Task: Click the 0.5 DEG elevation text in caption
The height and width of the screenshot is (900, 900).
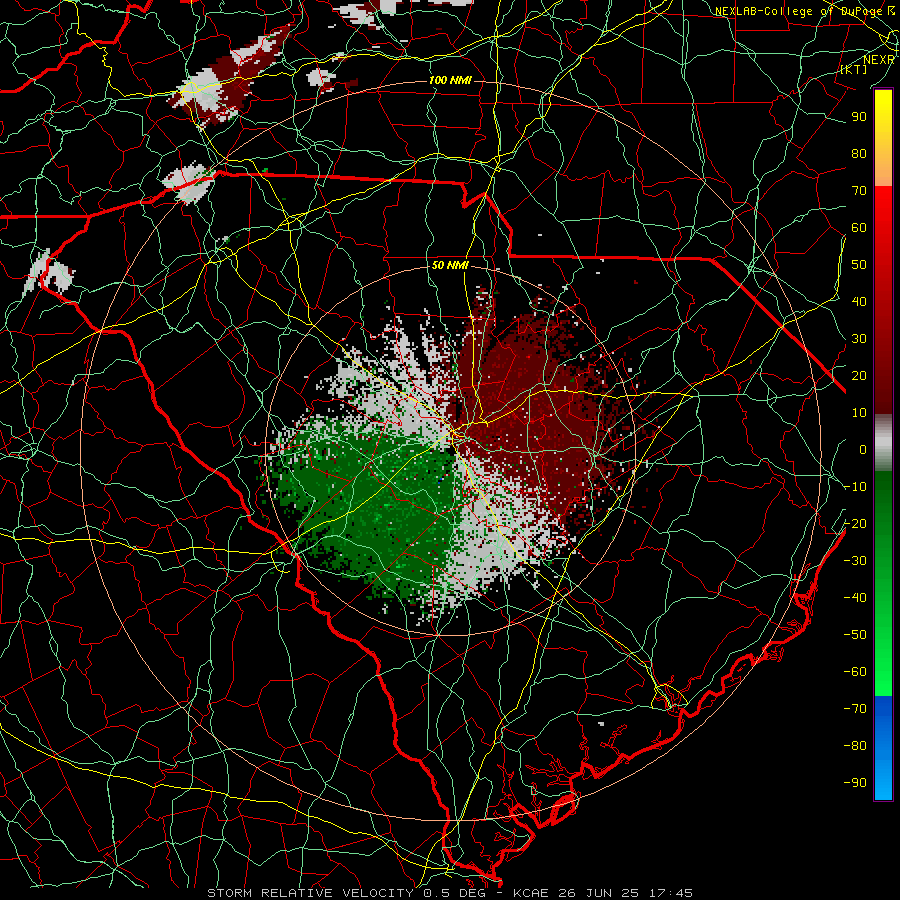Action: point(456,893)
